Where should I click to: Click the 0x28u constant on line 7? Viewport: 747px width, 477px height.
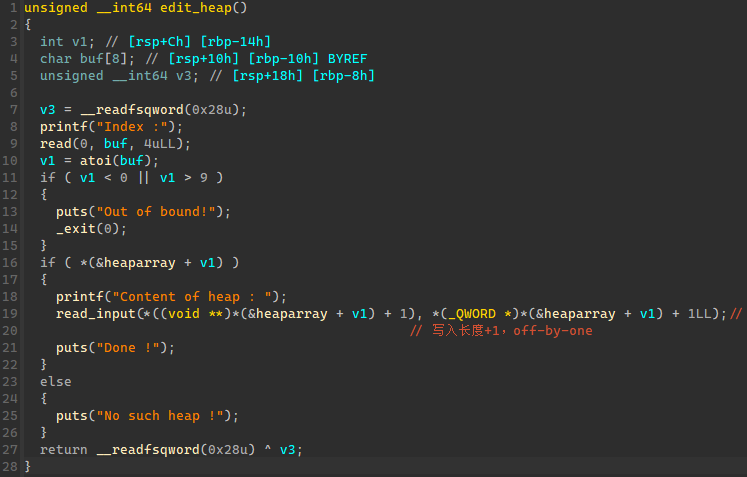pyautogui.click(x=218, y=109)
